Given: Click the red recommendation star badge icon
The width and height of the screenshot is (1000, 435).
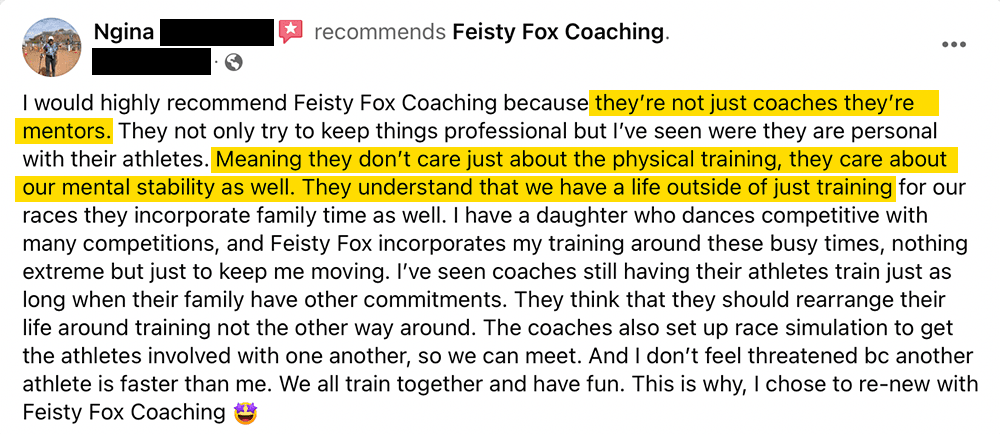Looking at the screenshot, I should [290, 31].
